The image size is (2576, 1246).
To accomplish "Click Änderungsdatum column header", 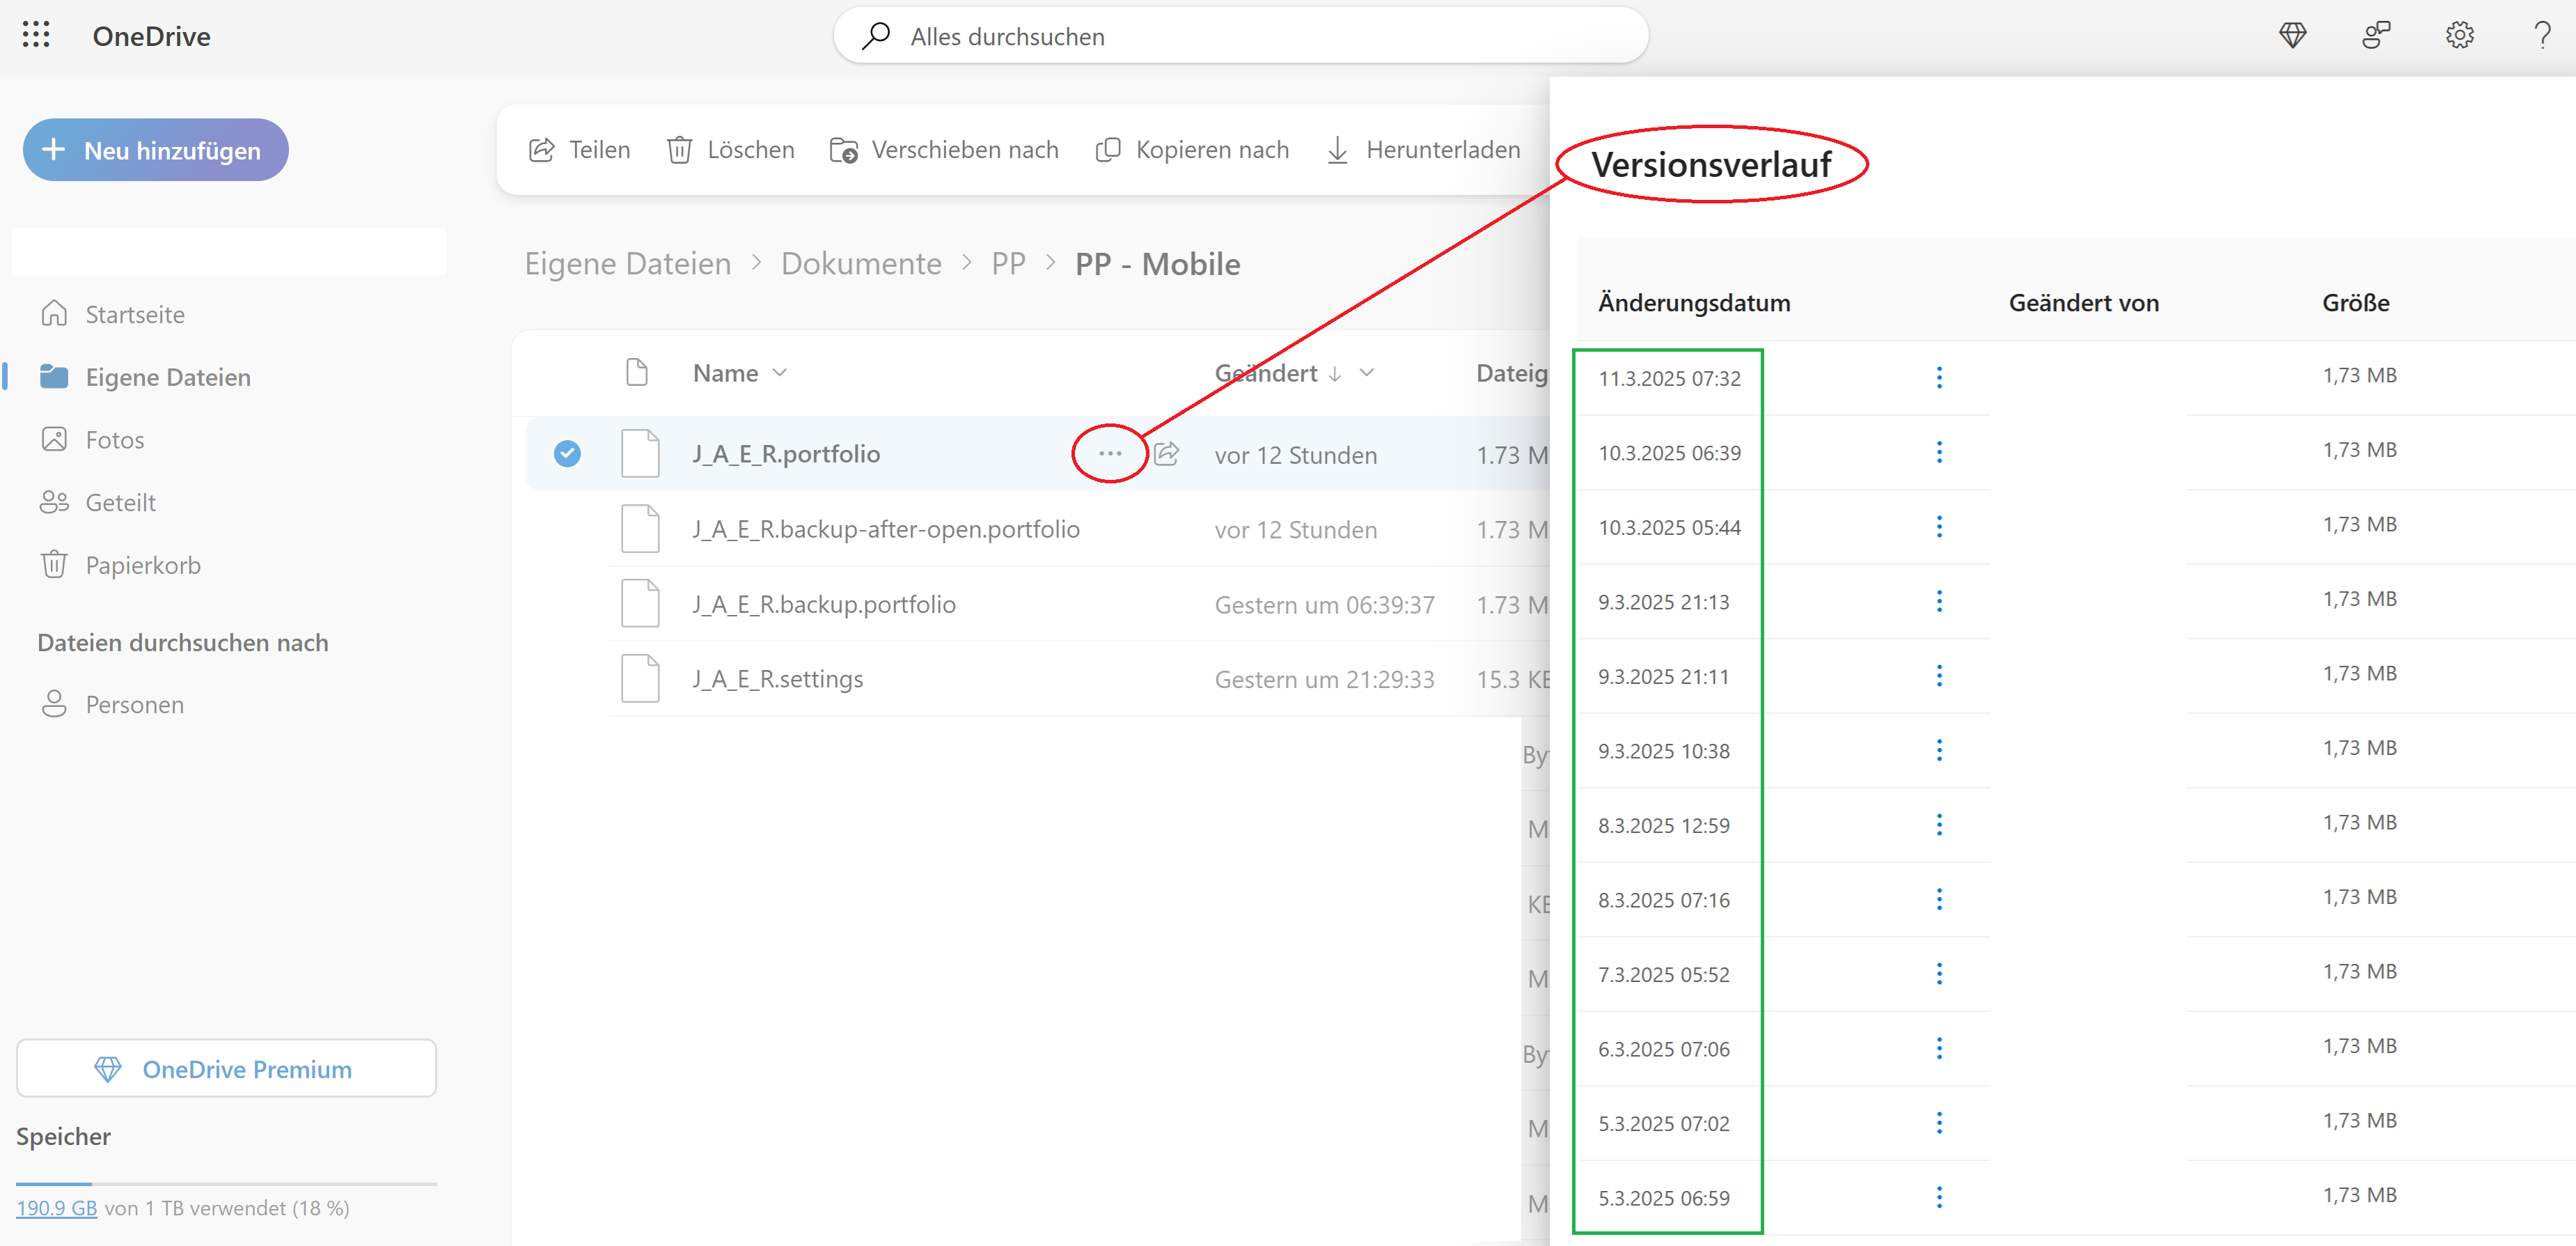I will pyautogui.click(x=1694, y=303).
